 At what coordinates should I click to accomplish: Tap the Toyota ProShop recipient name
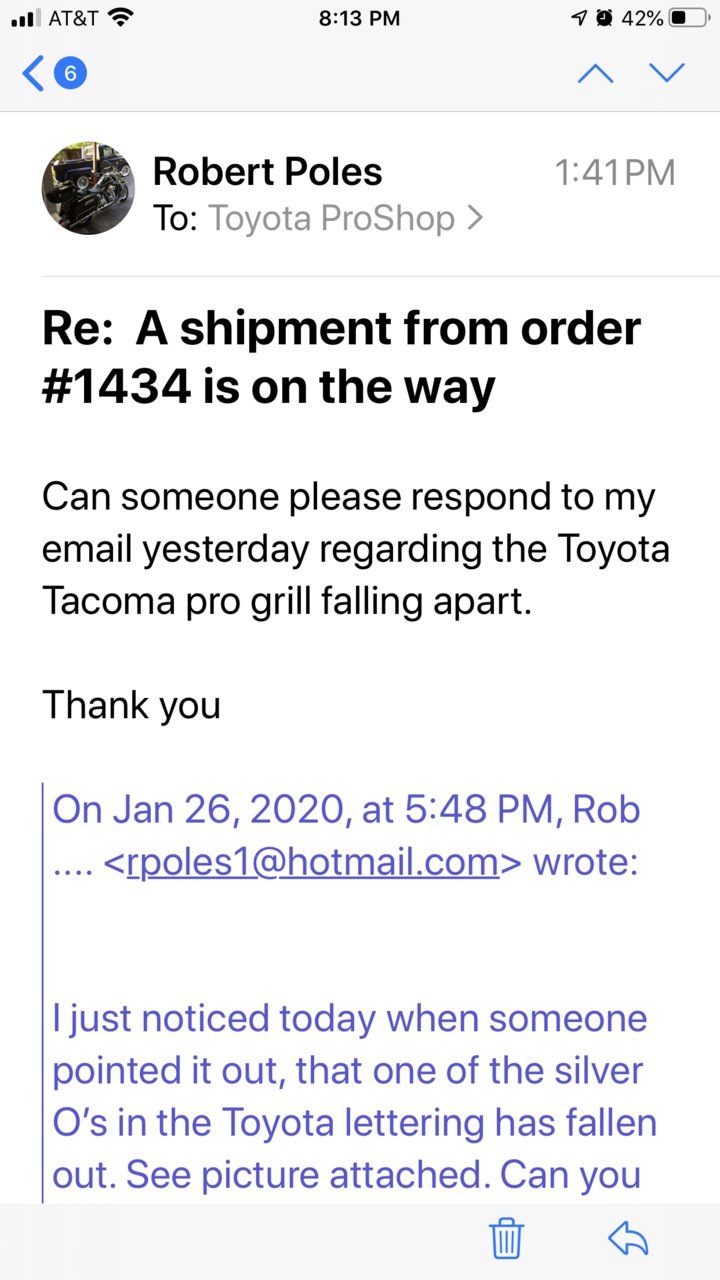[x=331, y=218]
